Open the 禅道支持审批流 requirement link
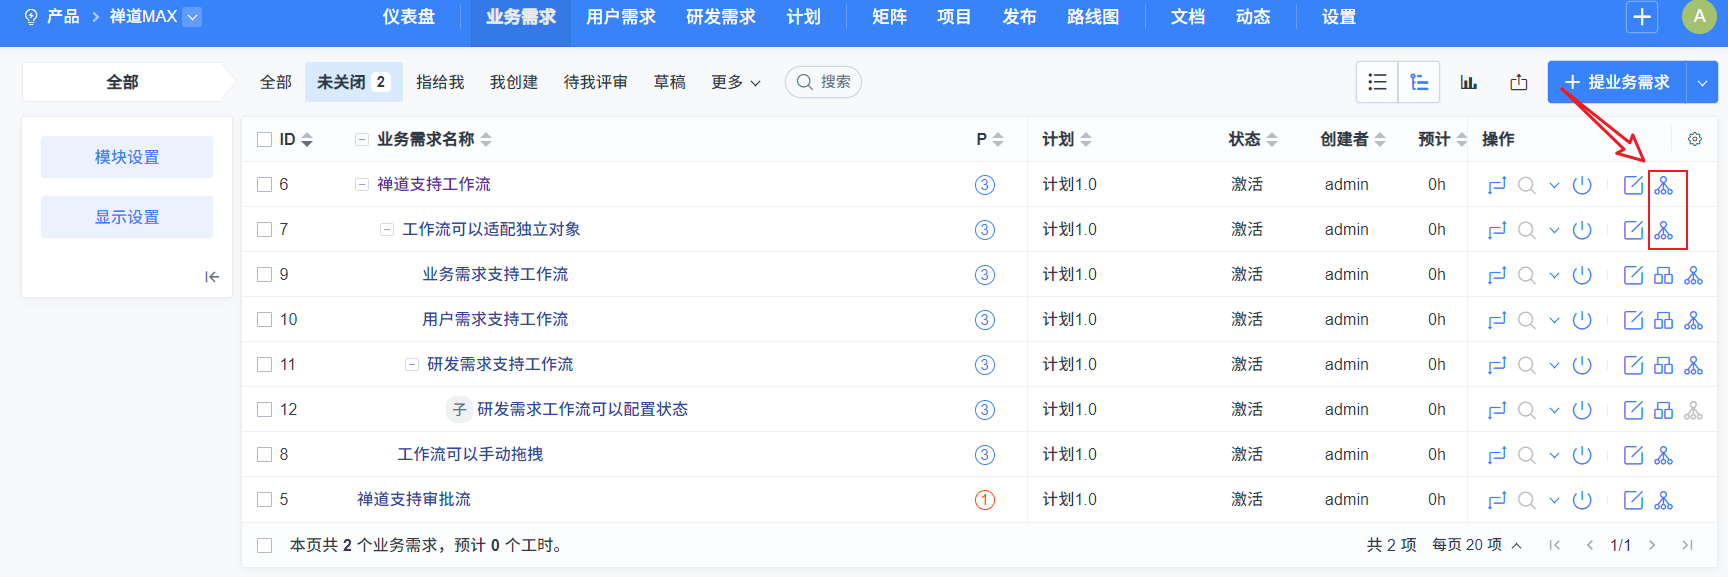 414,499
